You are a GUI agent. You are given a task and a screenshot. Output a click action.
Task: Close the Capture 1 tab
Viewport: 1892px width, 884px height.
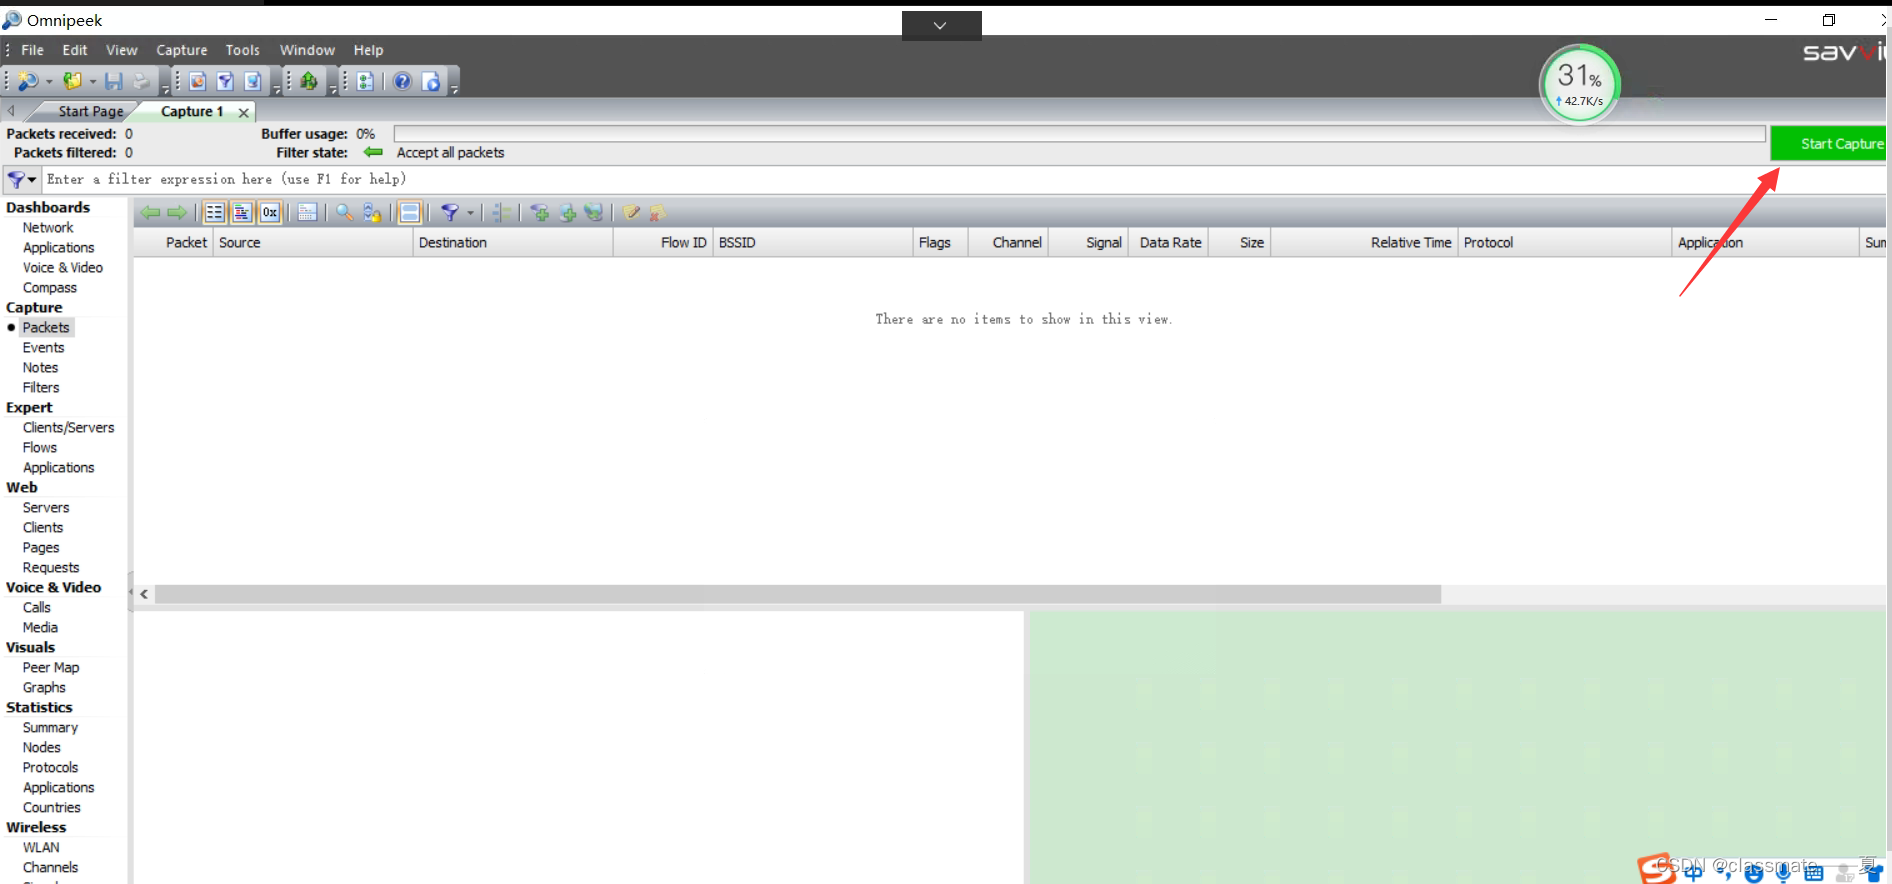point(243,112)
